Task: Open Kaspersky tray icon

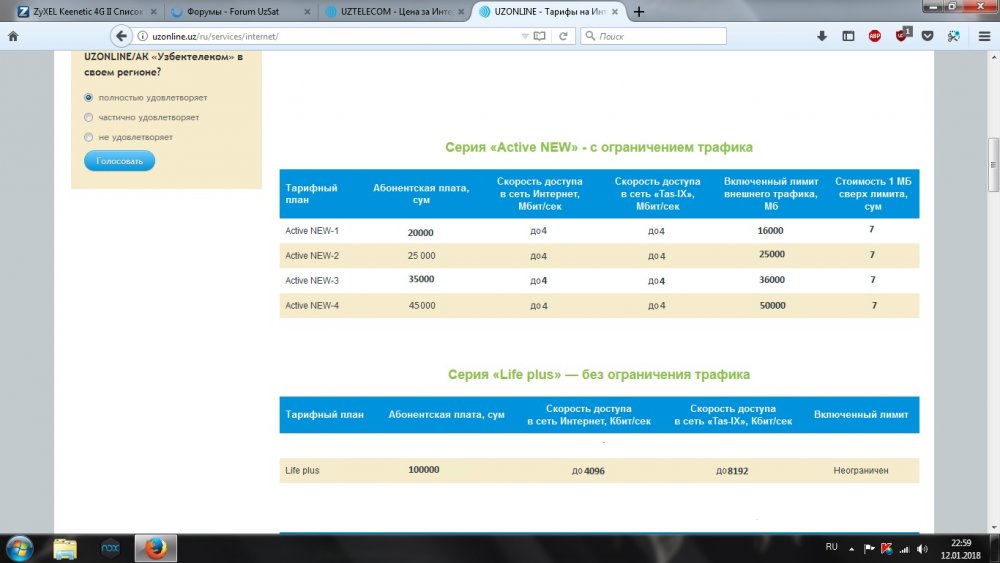Action: (x=886, y=548)
